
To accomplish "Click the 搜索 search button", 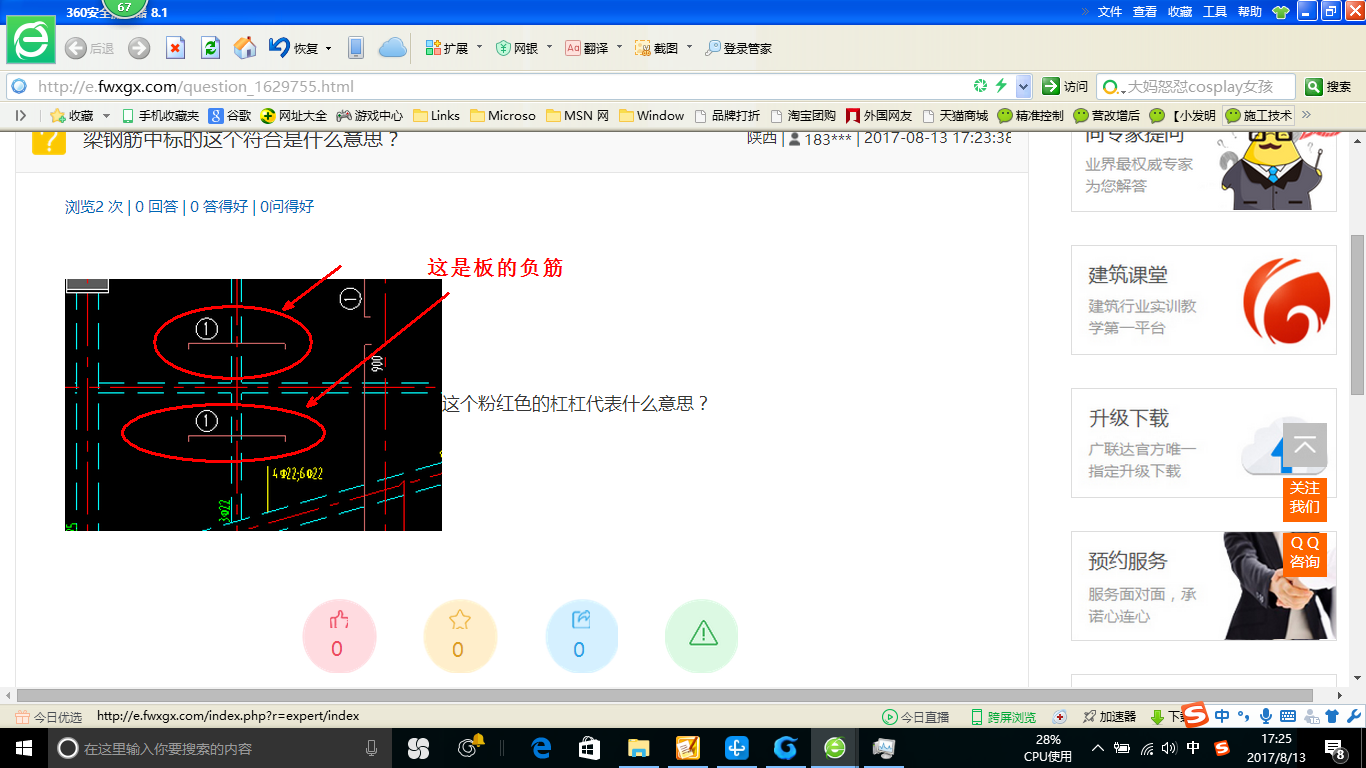I will (1329, 87).
